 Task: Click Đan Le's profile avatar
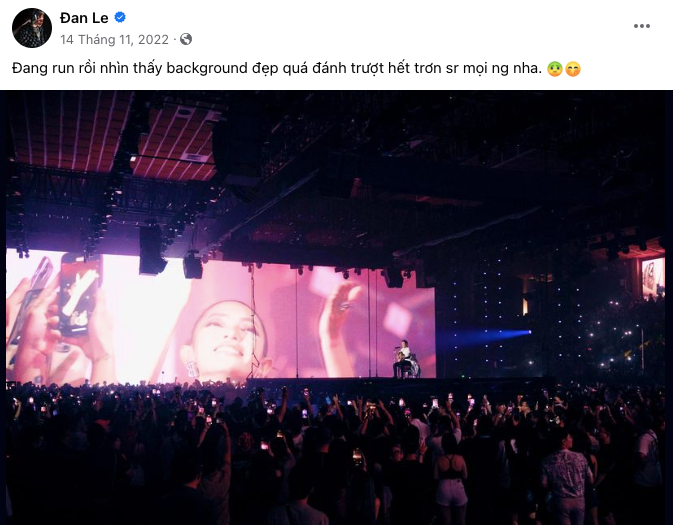[x=32, y=28]
